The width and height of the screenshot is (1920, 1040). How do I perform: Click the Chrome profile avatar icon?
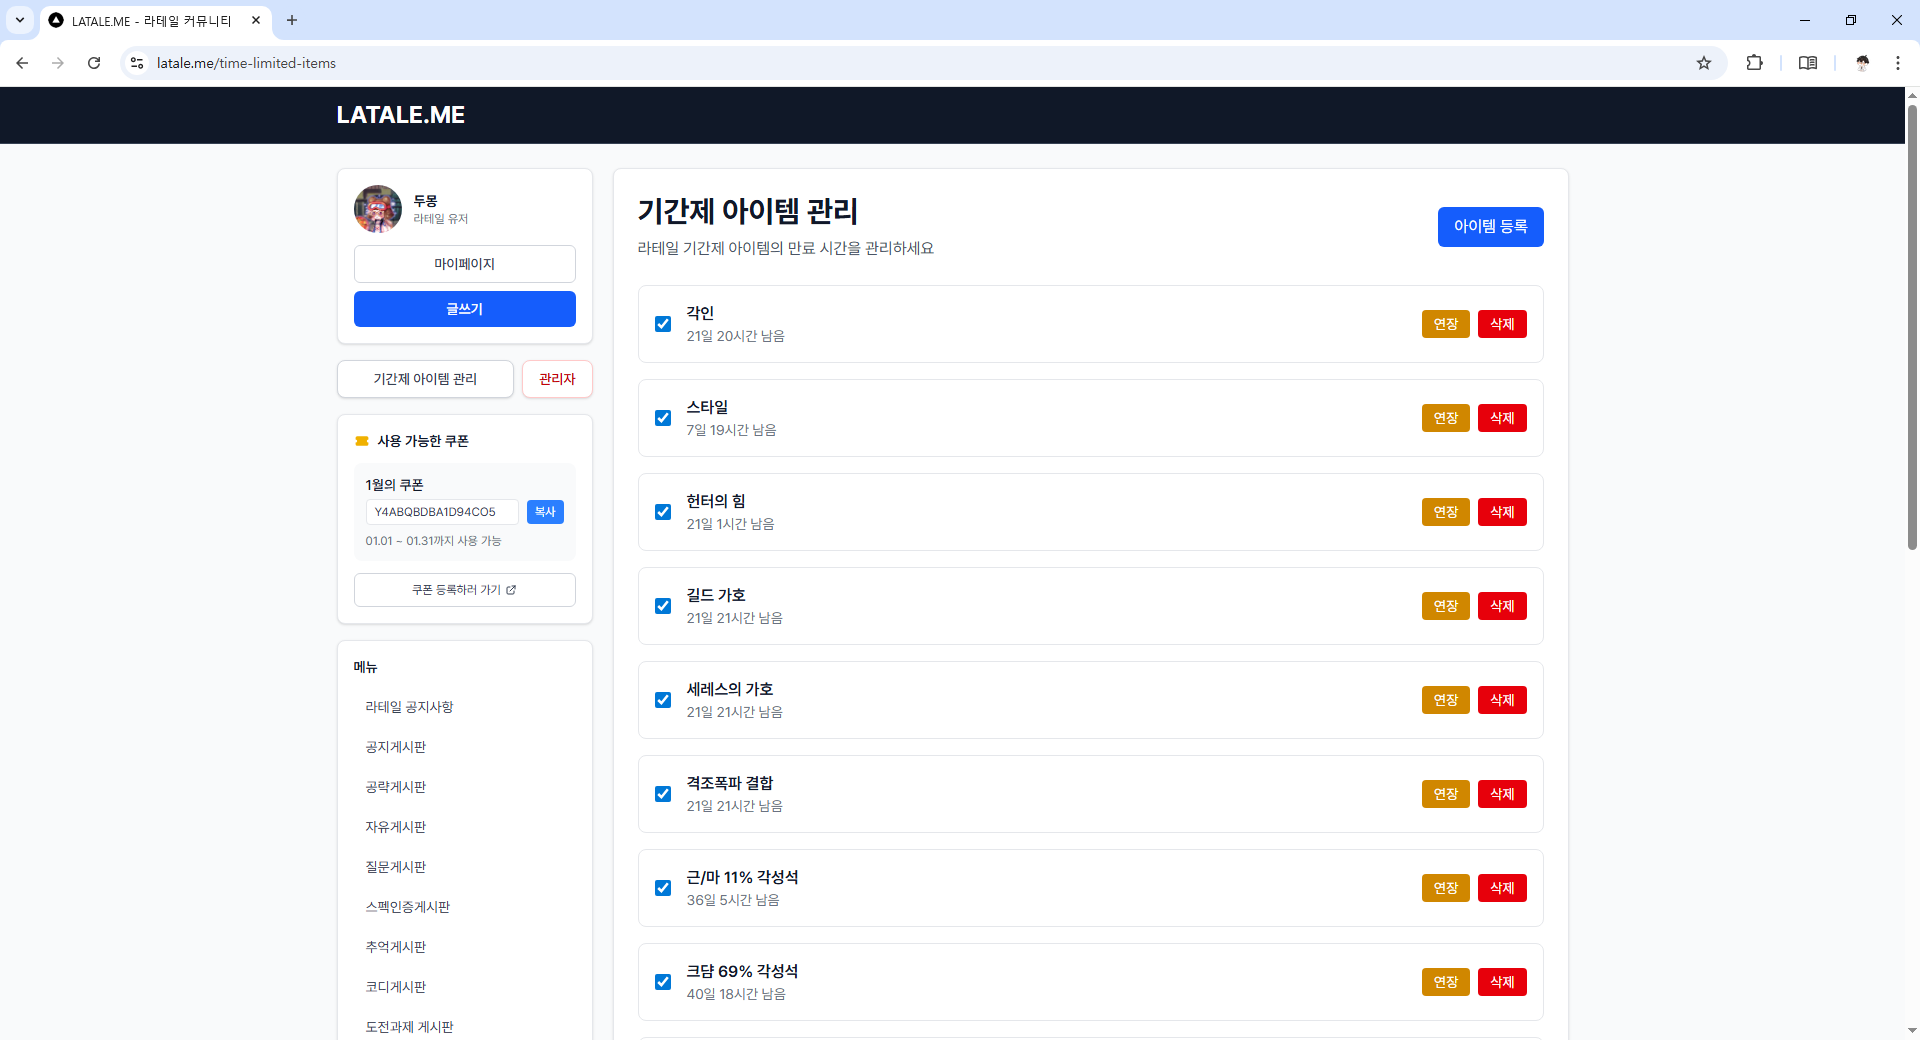[x=1862, y=63]
